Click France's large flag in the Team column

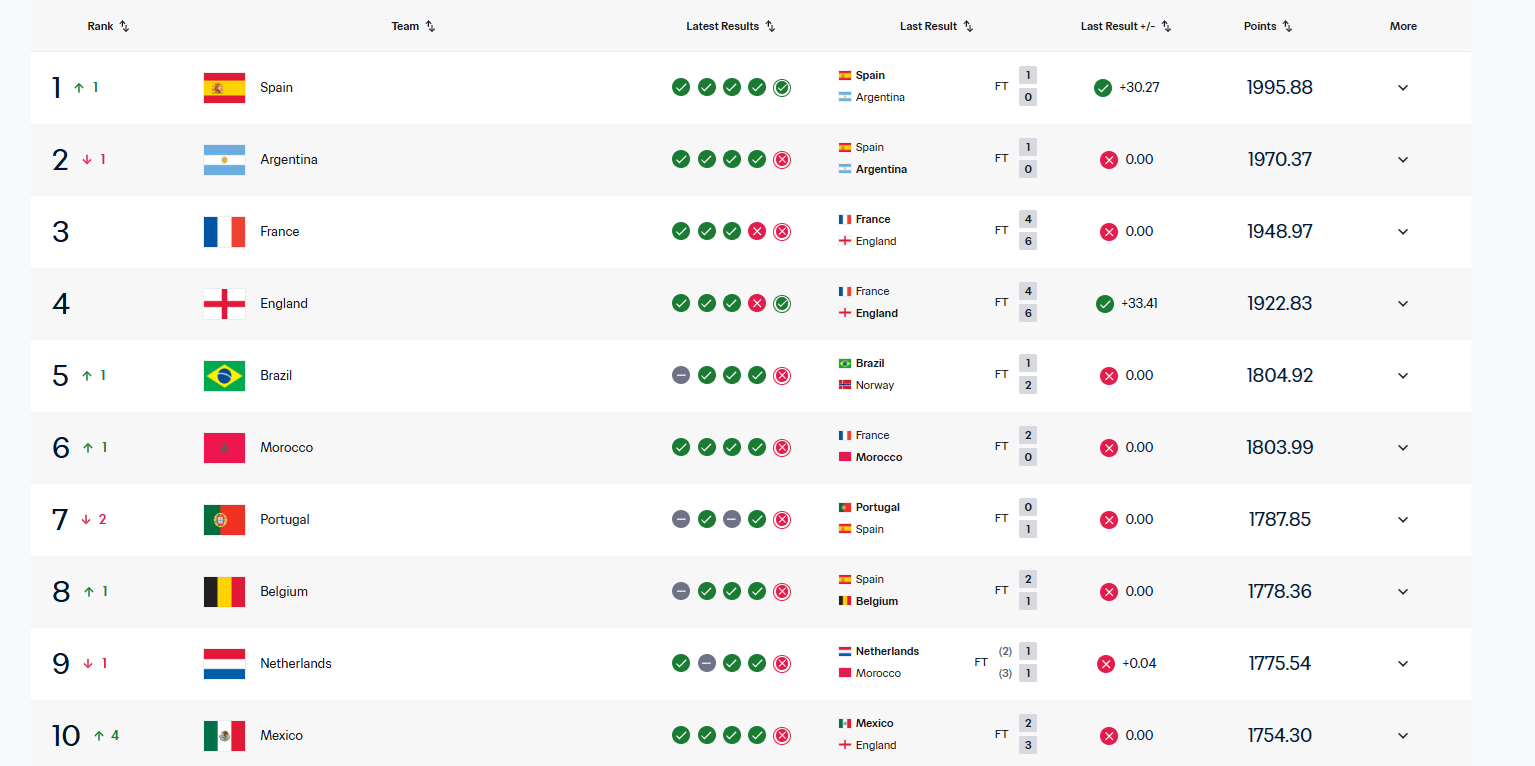(224, 232)
